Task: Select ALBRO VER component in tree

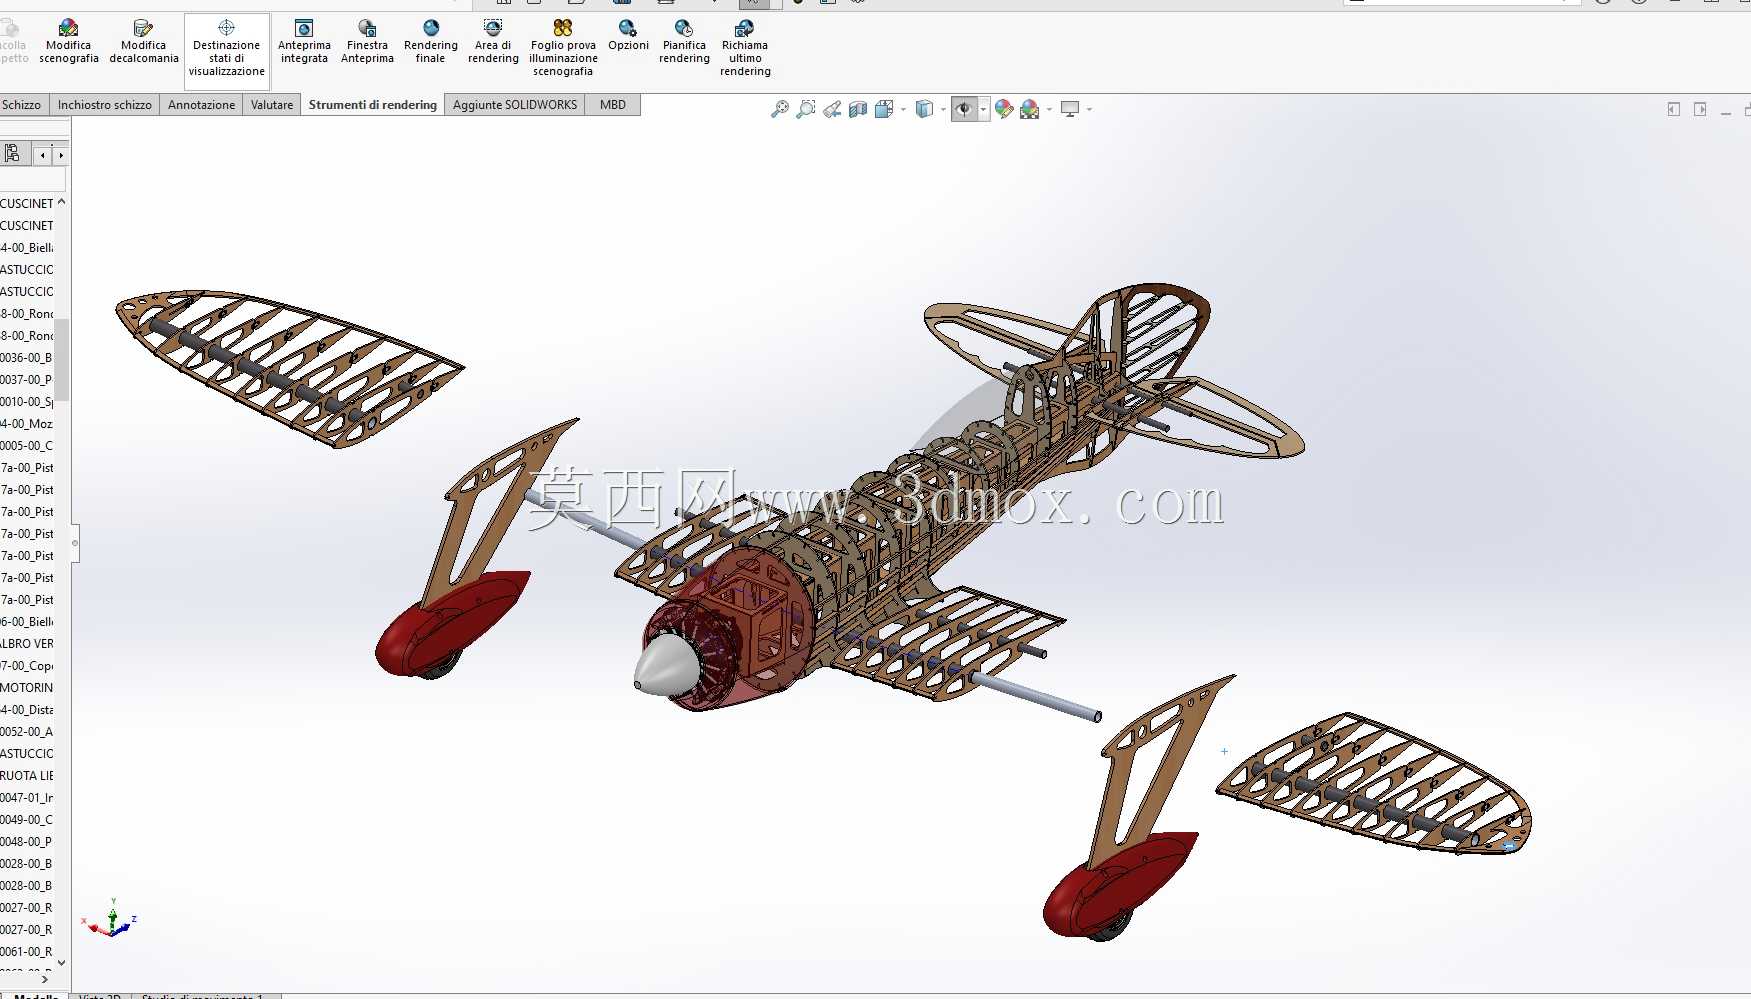Action: pos(27,644)
